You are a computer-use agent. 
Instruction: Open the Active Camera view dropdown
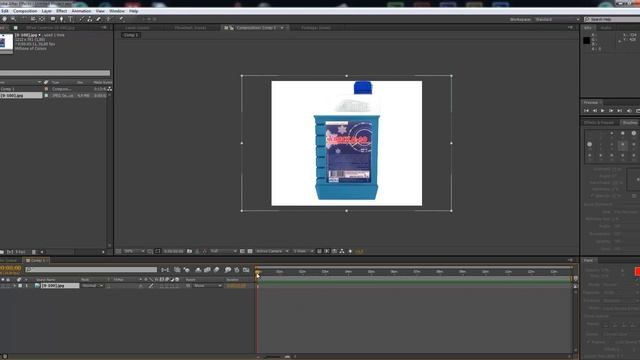pyautogui.click(x=272, y=251)
